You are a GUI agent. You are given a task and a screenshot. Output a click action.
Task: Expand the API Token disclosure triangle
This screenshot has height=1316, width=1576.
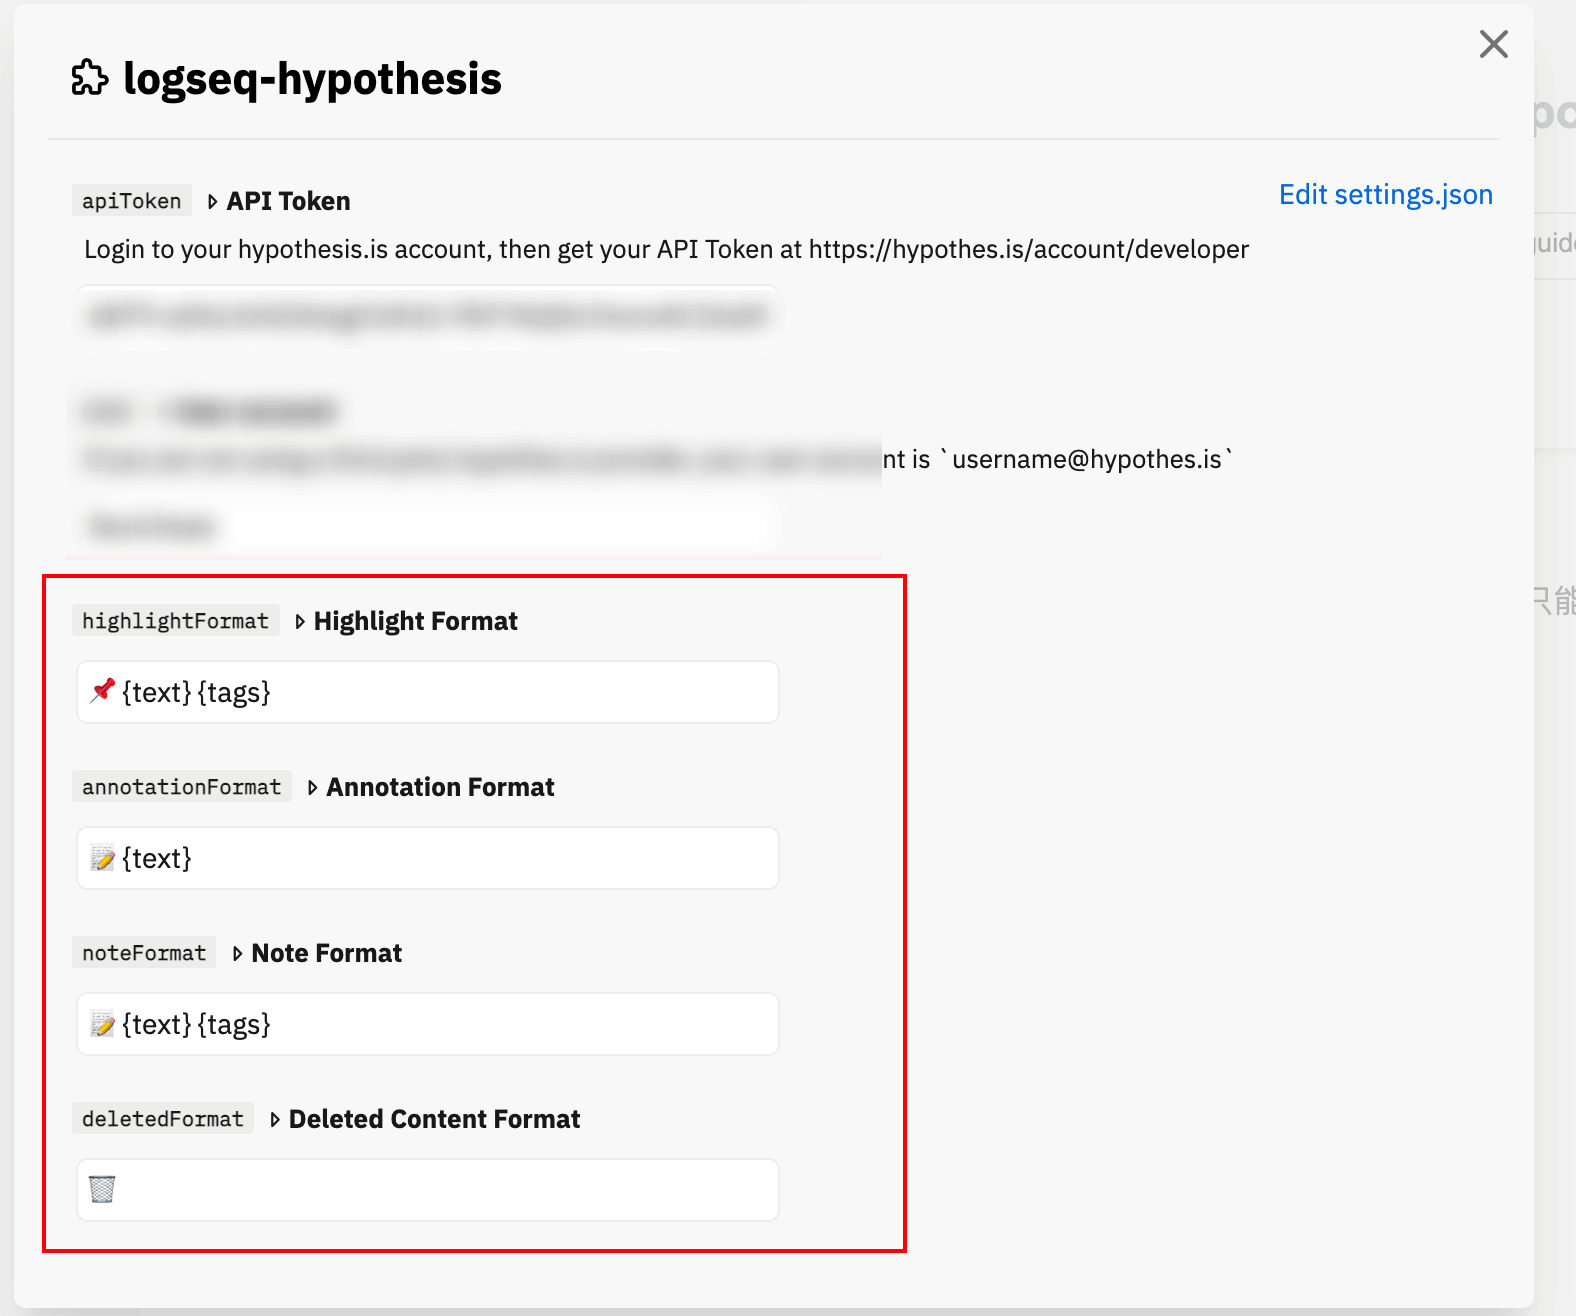[x=212, y=202]
